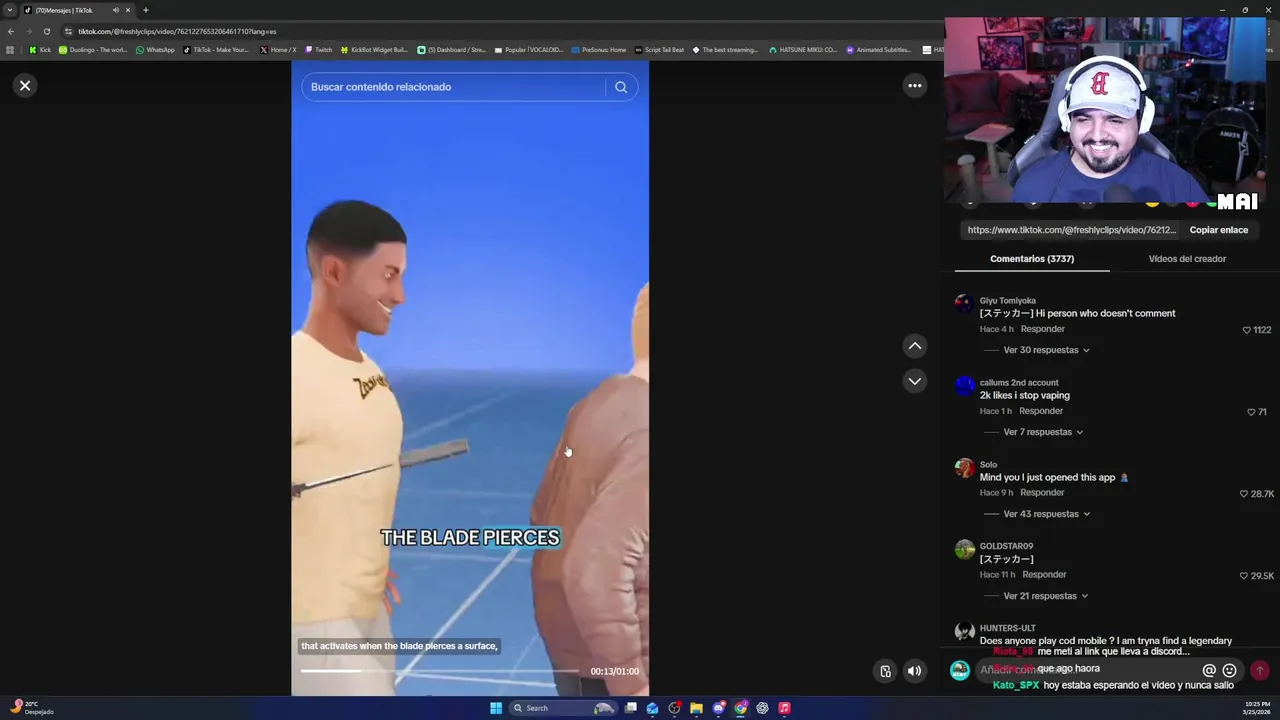
Task: Click the search magnifier icon in related content bar
Action: coord(621,87)
